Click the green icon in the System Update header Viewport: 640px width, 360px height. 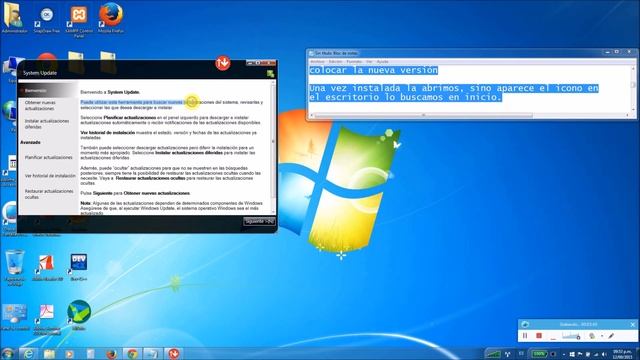click(270, 73)
